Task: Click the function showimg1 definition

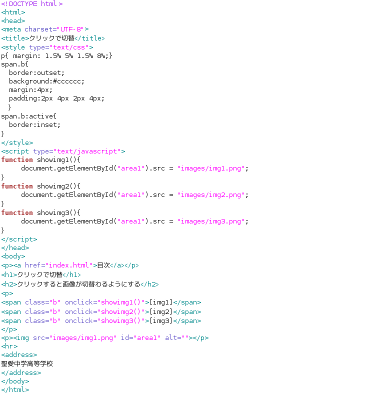Action: (41, 160)
